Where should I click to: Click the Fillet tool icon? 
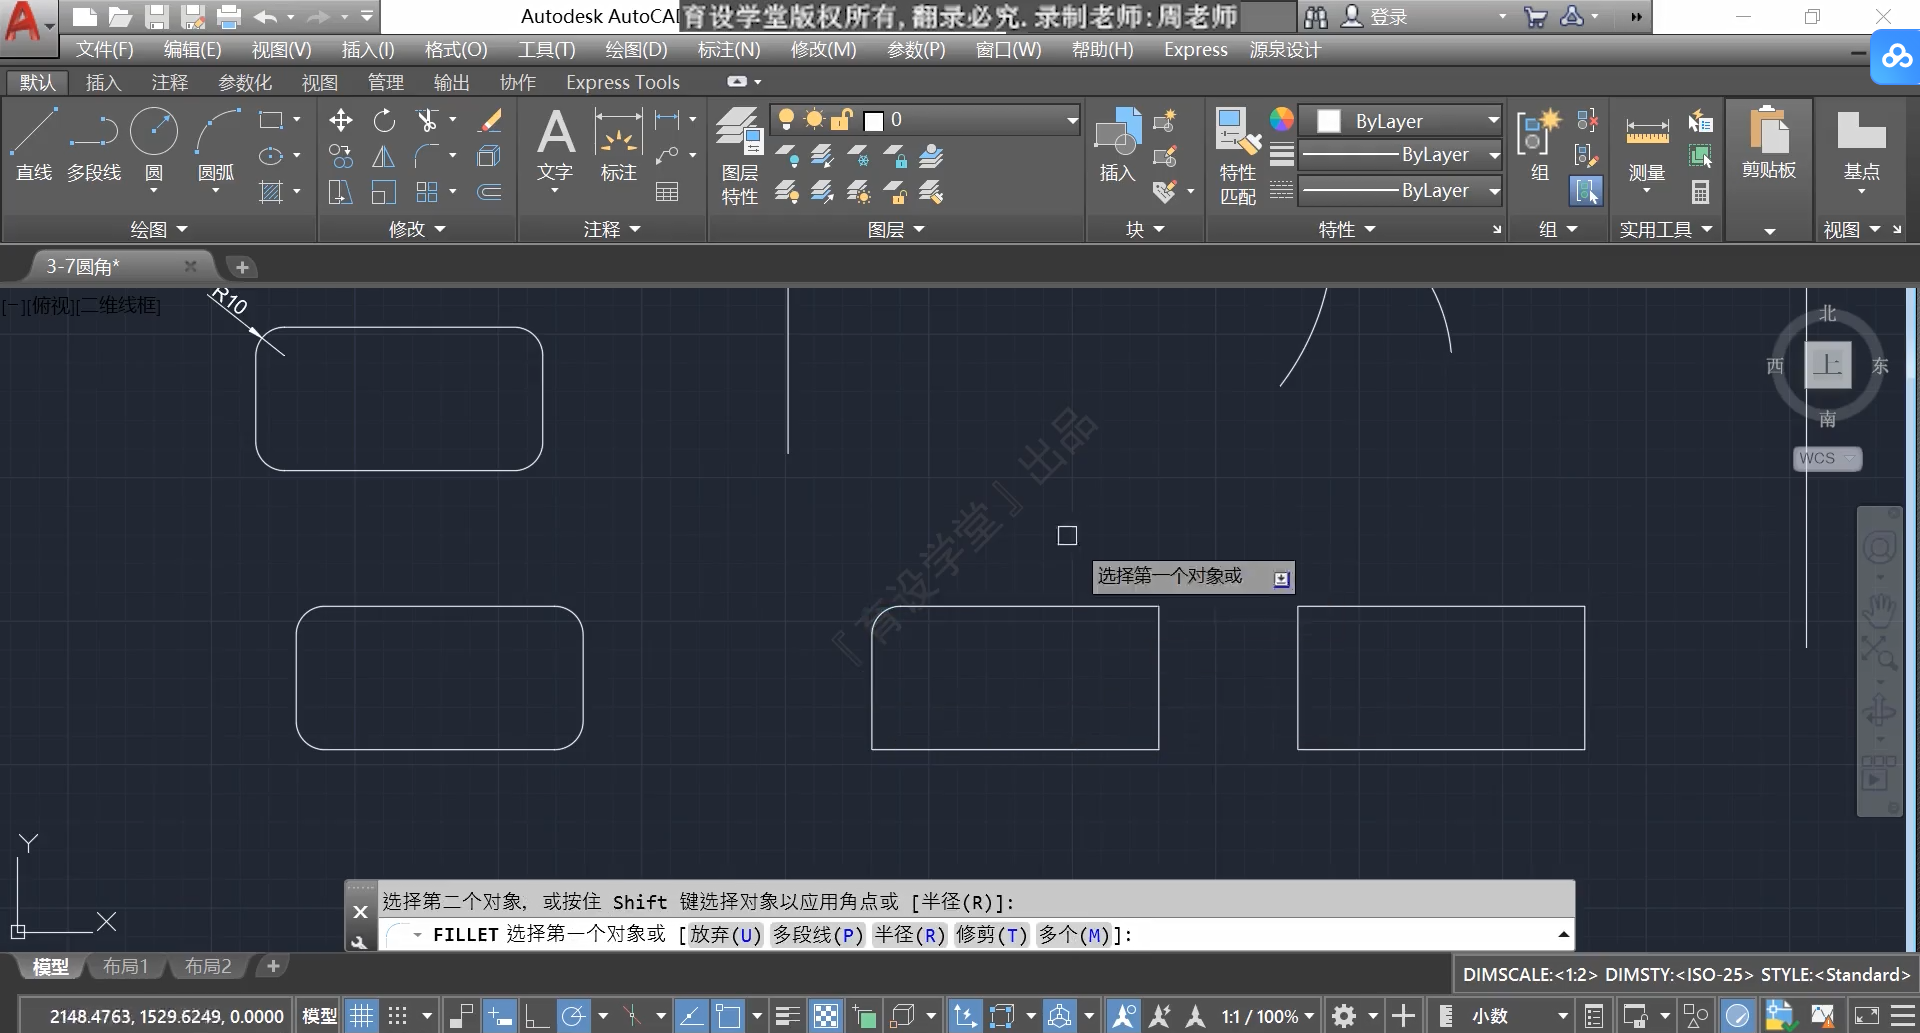point(428,156)
